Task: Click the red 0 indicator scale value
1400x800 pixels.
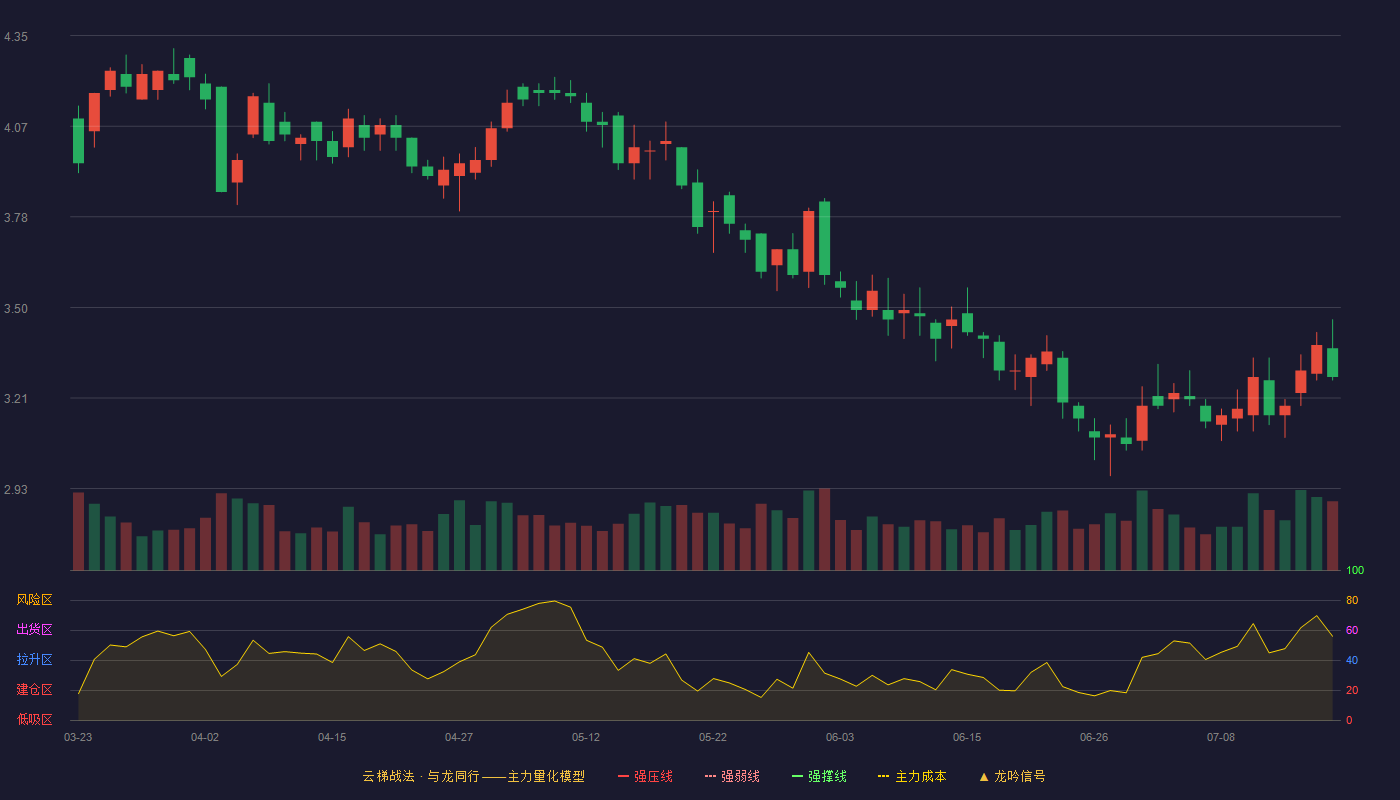Action: [1349, 720]
